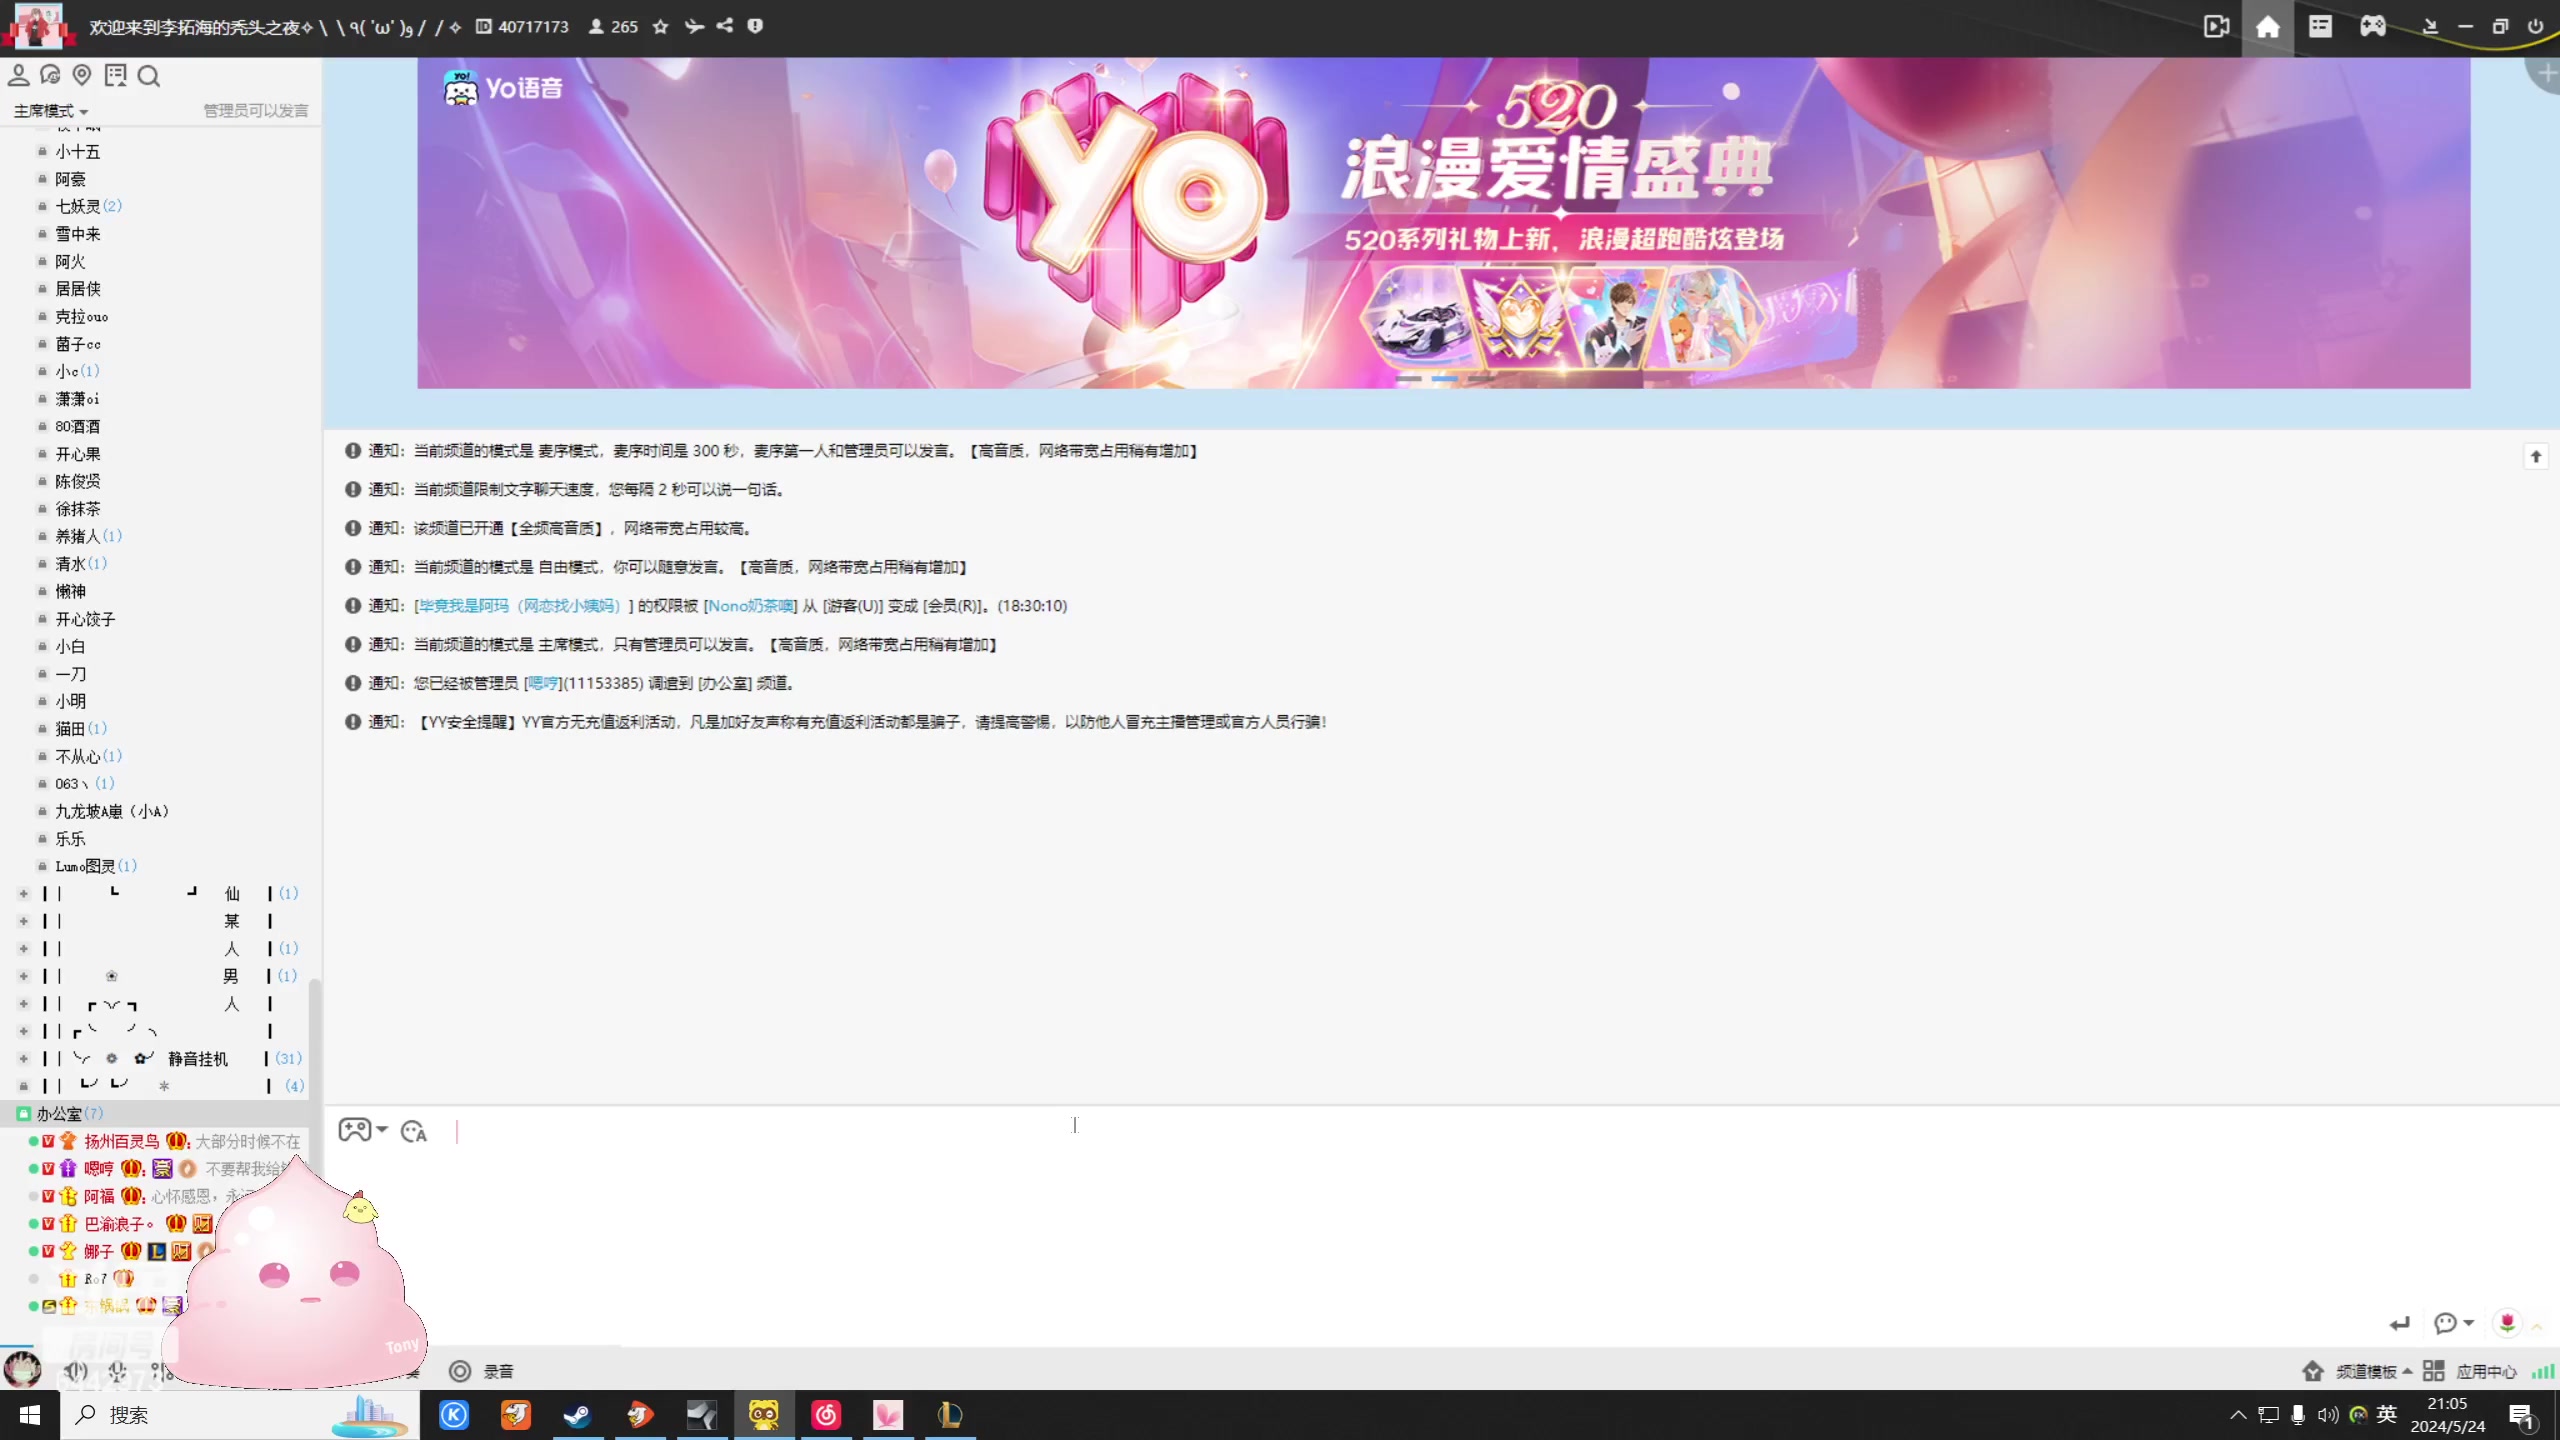Select the 养猪人 channel
This screenshot has height=1440, width=2560.
(x=78, y=536)
